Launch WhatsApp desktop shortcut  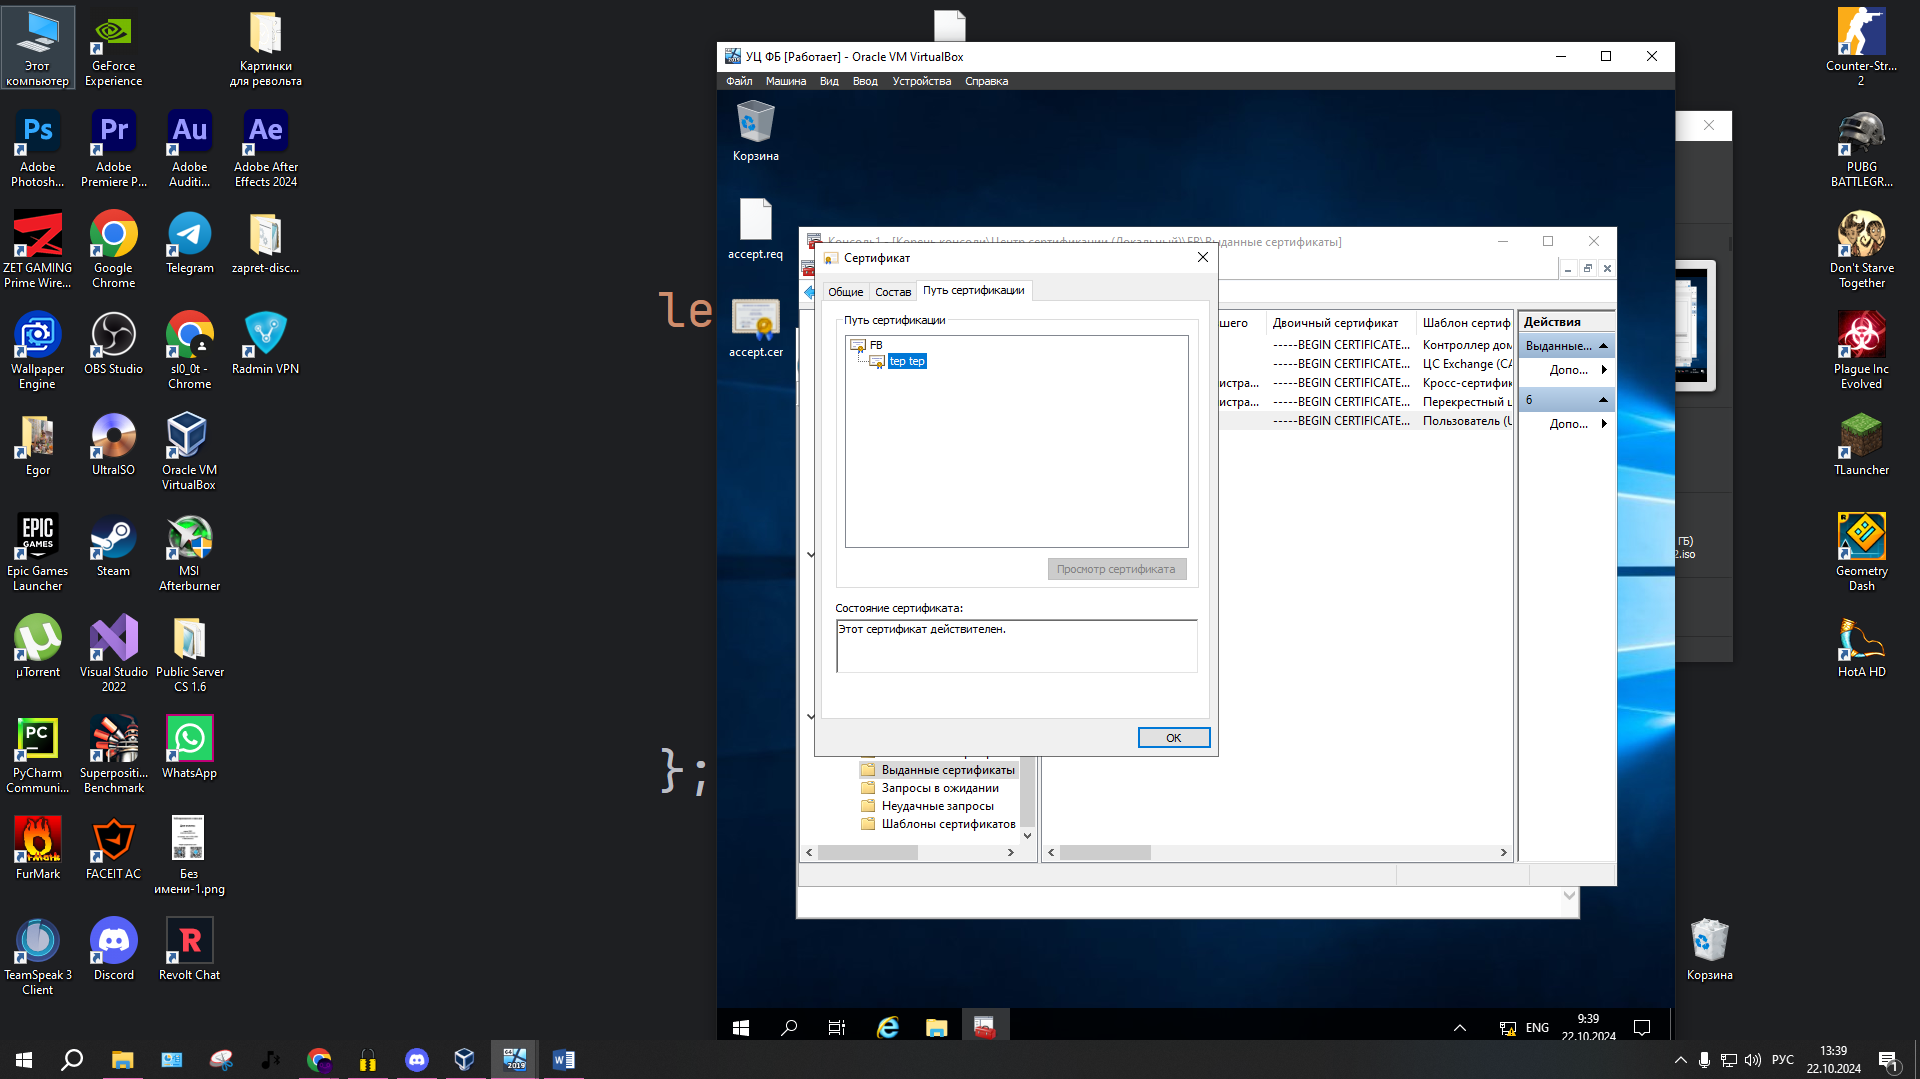(189, 747)
